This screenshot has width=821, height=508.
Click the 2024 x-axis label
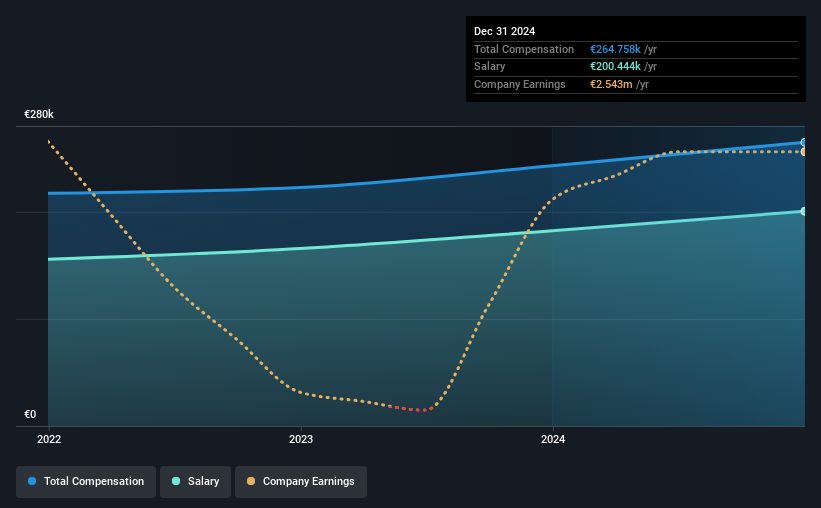pos(553,439)
